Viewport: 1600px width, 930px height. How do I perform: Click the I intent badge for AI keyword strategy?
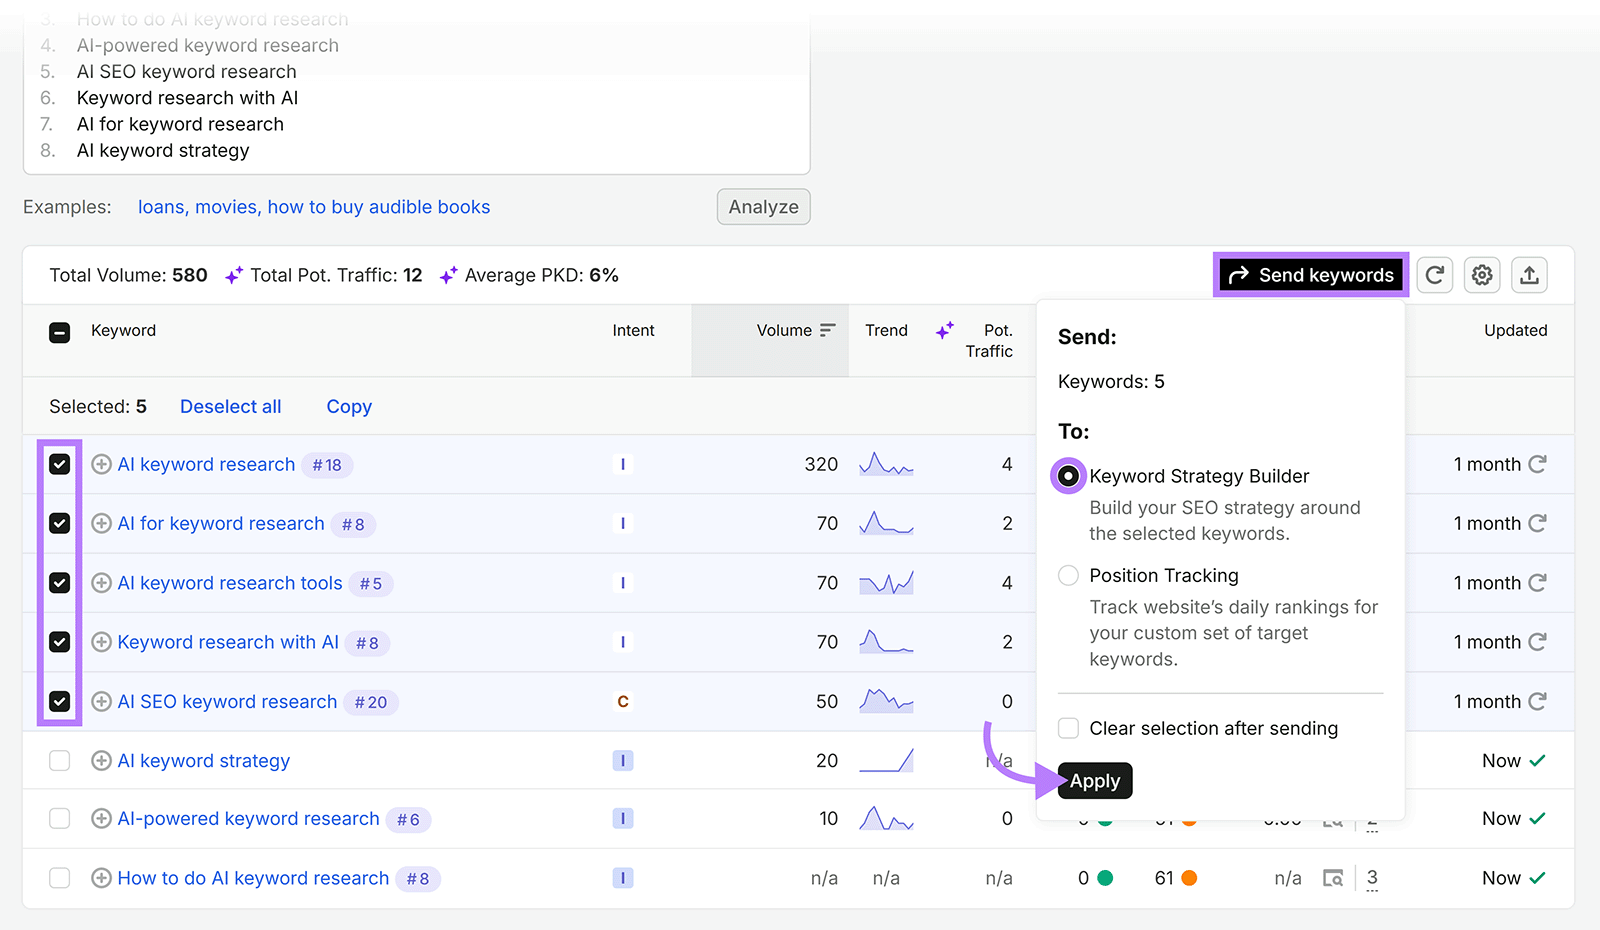click(x=623, y=761)
